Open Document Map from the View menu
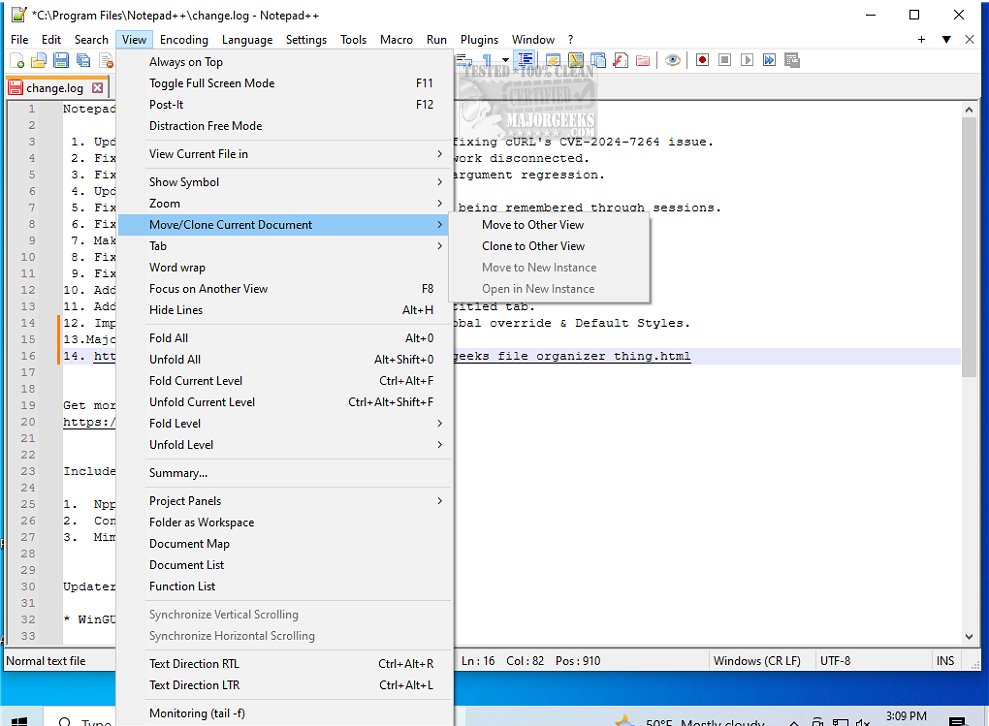The image size is (989, 726). 189,544
